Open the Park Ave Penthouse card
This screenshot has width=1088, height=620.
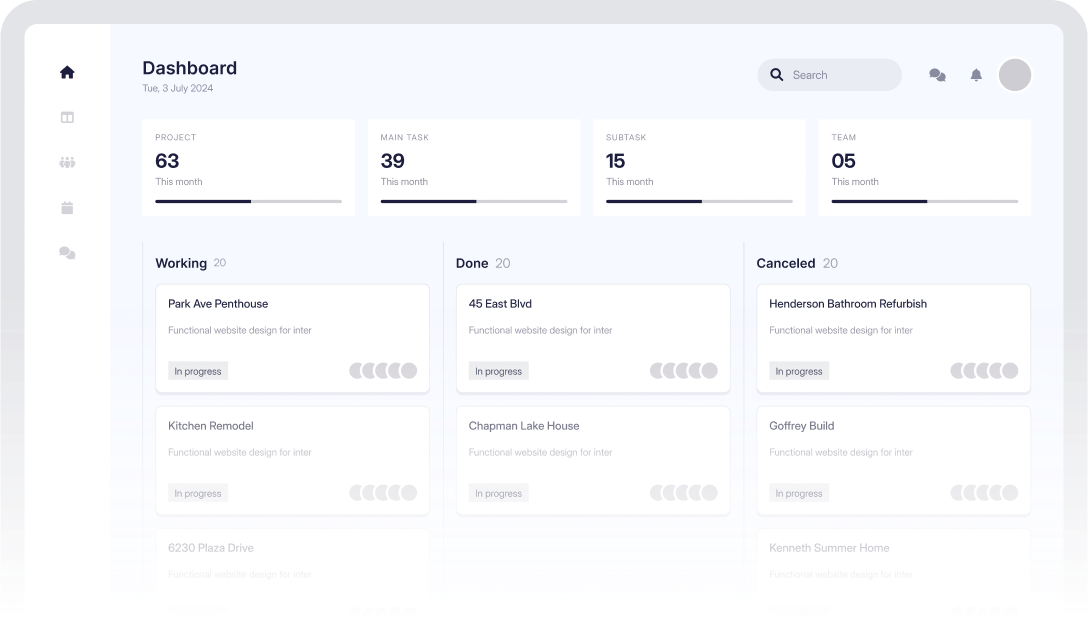coord(292,338)
